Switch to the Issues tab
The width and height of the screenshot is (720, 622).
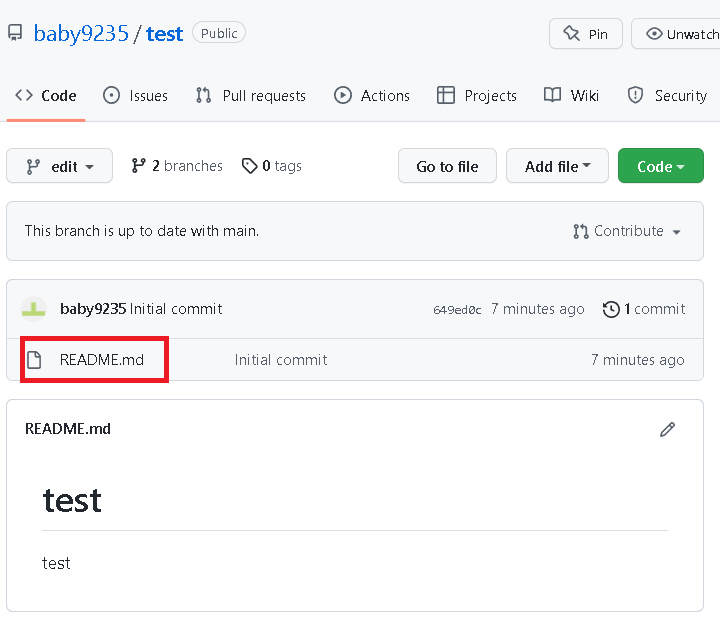point(135,95)
